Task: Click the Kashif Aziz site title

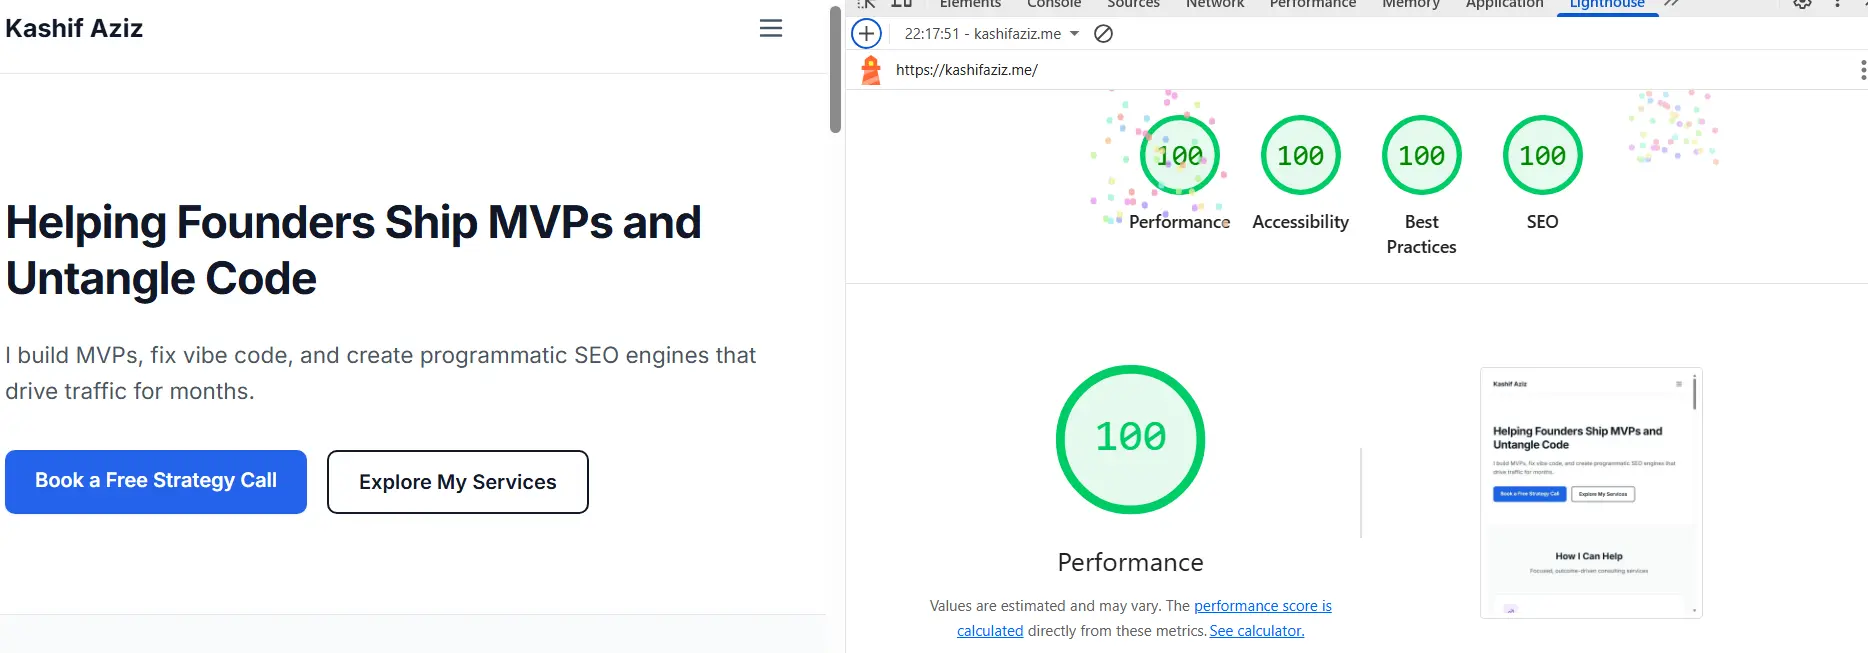Action: pyautogui.click(x=74, y=28)
